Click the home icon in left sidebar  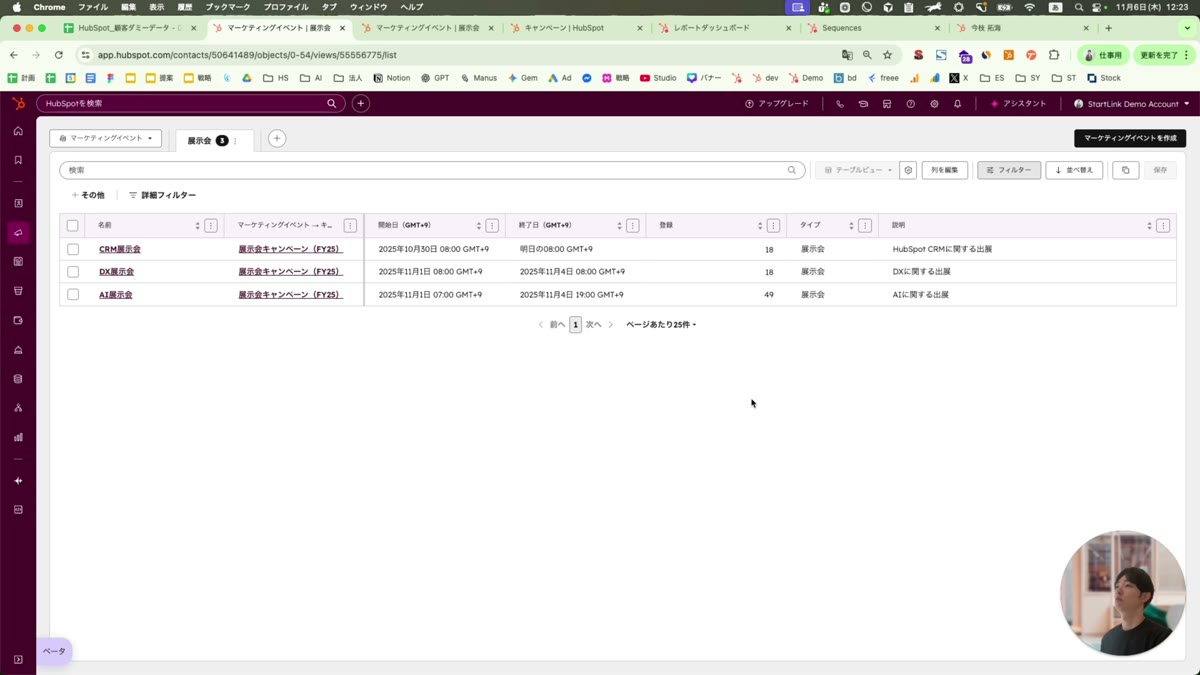click(18, 131)
